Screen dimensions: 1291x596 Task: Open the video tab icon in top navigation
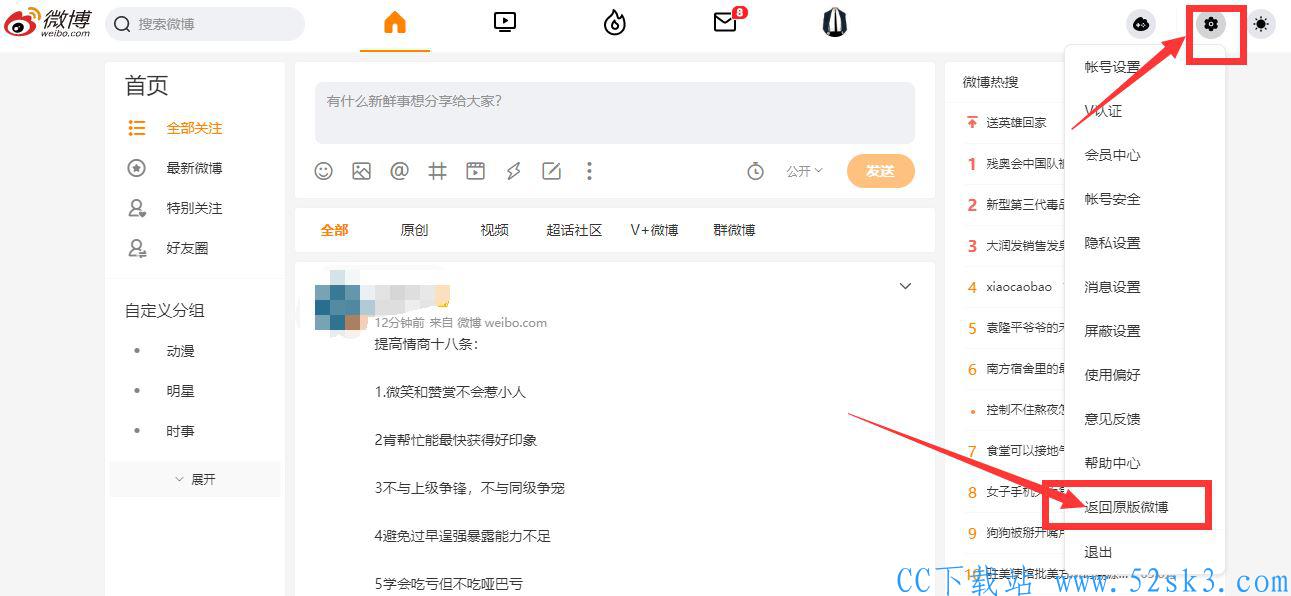point(505,22)
